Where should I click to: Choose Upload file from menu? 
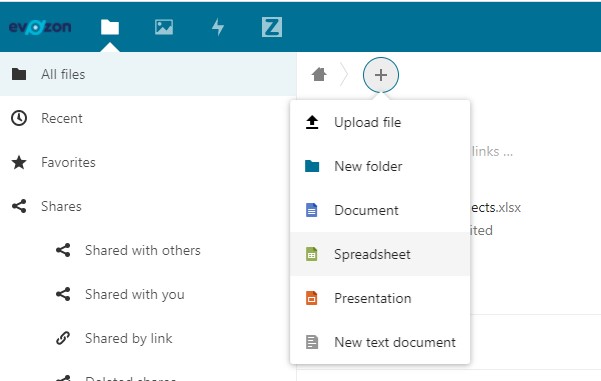coord(380,122)
